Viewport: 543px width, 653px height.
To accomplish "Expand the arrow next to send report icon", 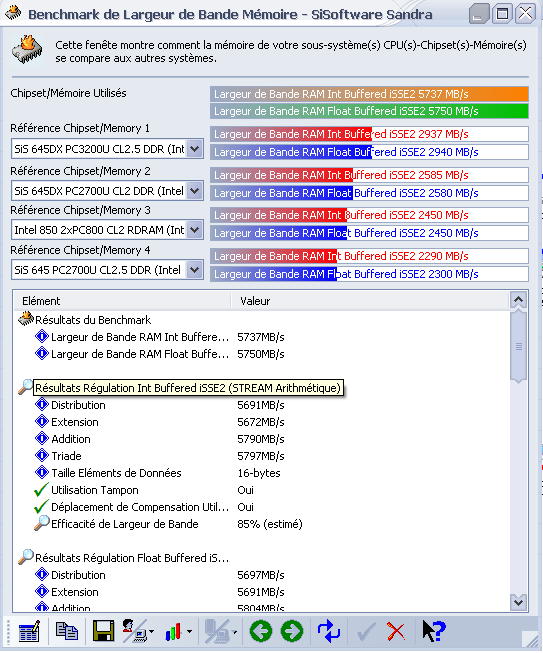I will [x=151, y=632].
